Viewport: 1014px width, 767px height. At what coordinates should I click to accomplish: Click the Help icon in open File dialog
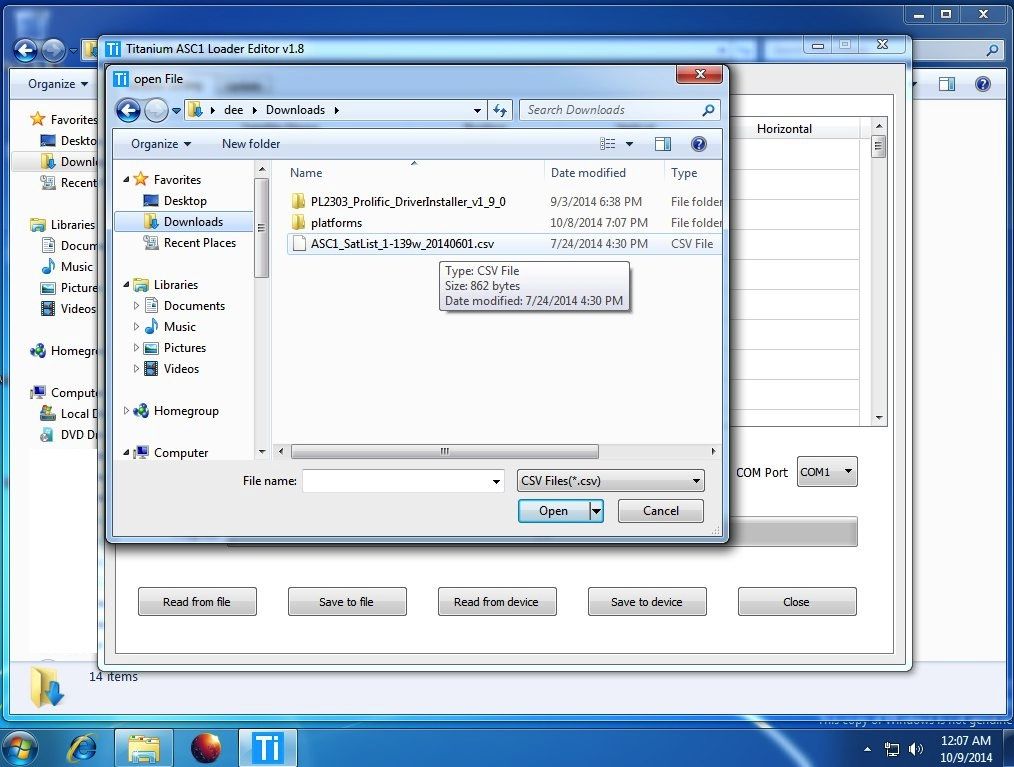(x=698, y=144)
